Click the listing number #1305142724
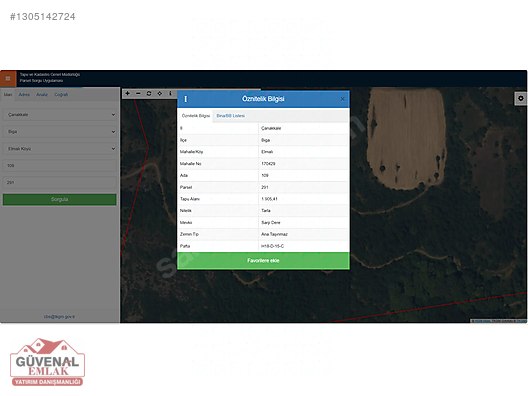The image size is (528, 396). point(43,16)
